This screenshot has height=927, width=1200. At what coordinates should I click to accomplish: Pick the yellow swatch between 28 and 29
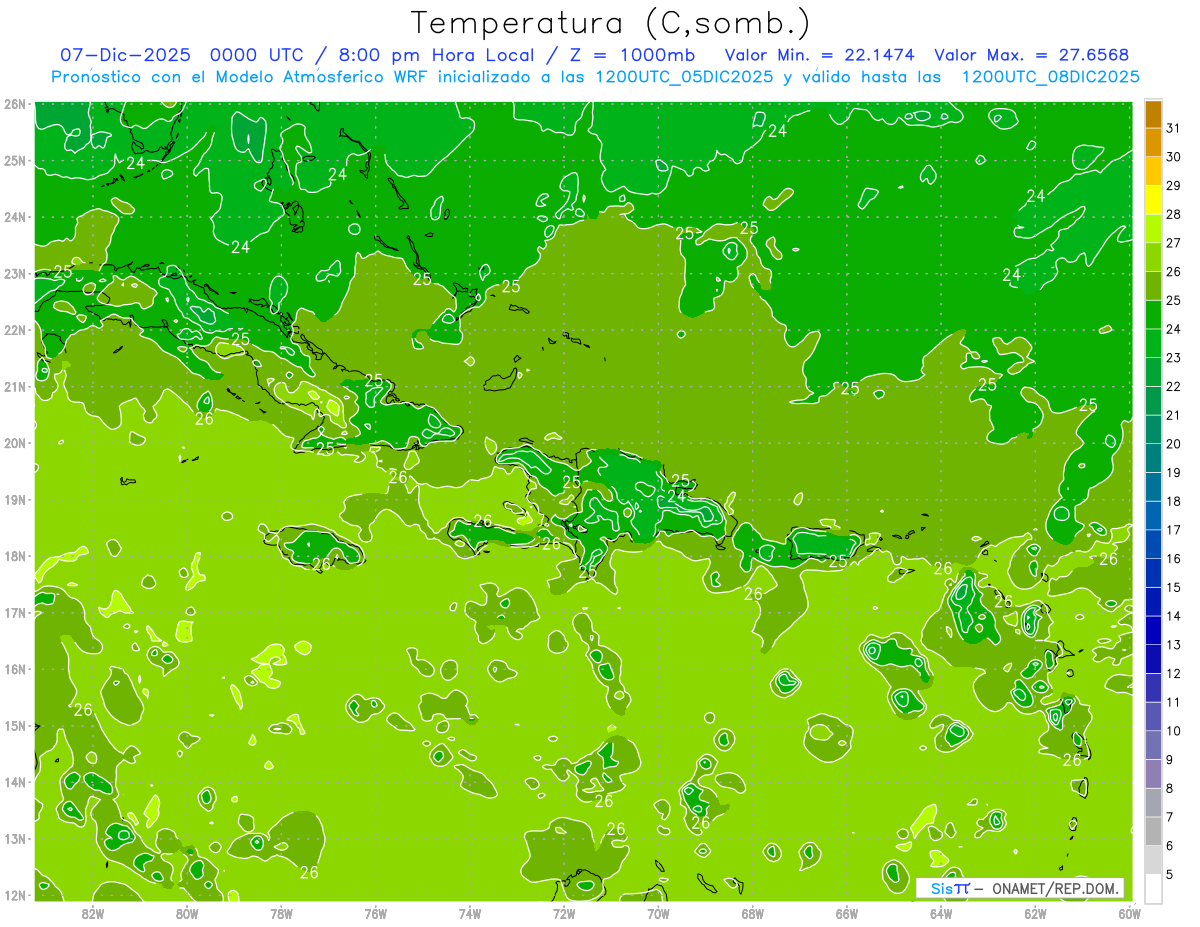pos(1153,200)
